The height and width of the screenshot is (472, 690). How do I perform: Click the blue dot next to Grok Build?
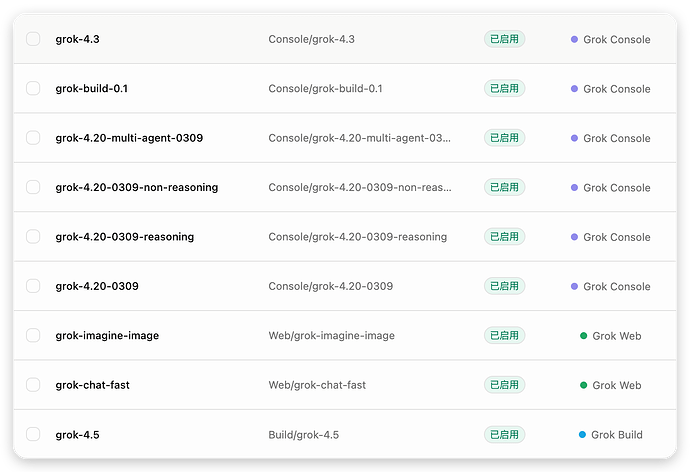click(x=582, y=435)
